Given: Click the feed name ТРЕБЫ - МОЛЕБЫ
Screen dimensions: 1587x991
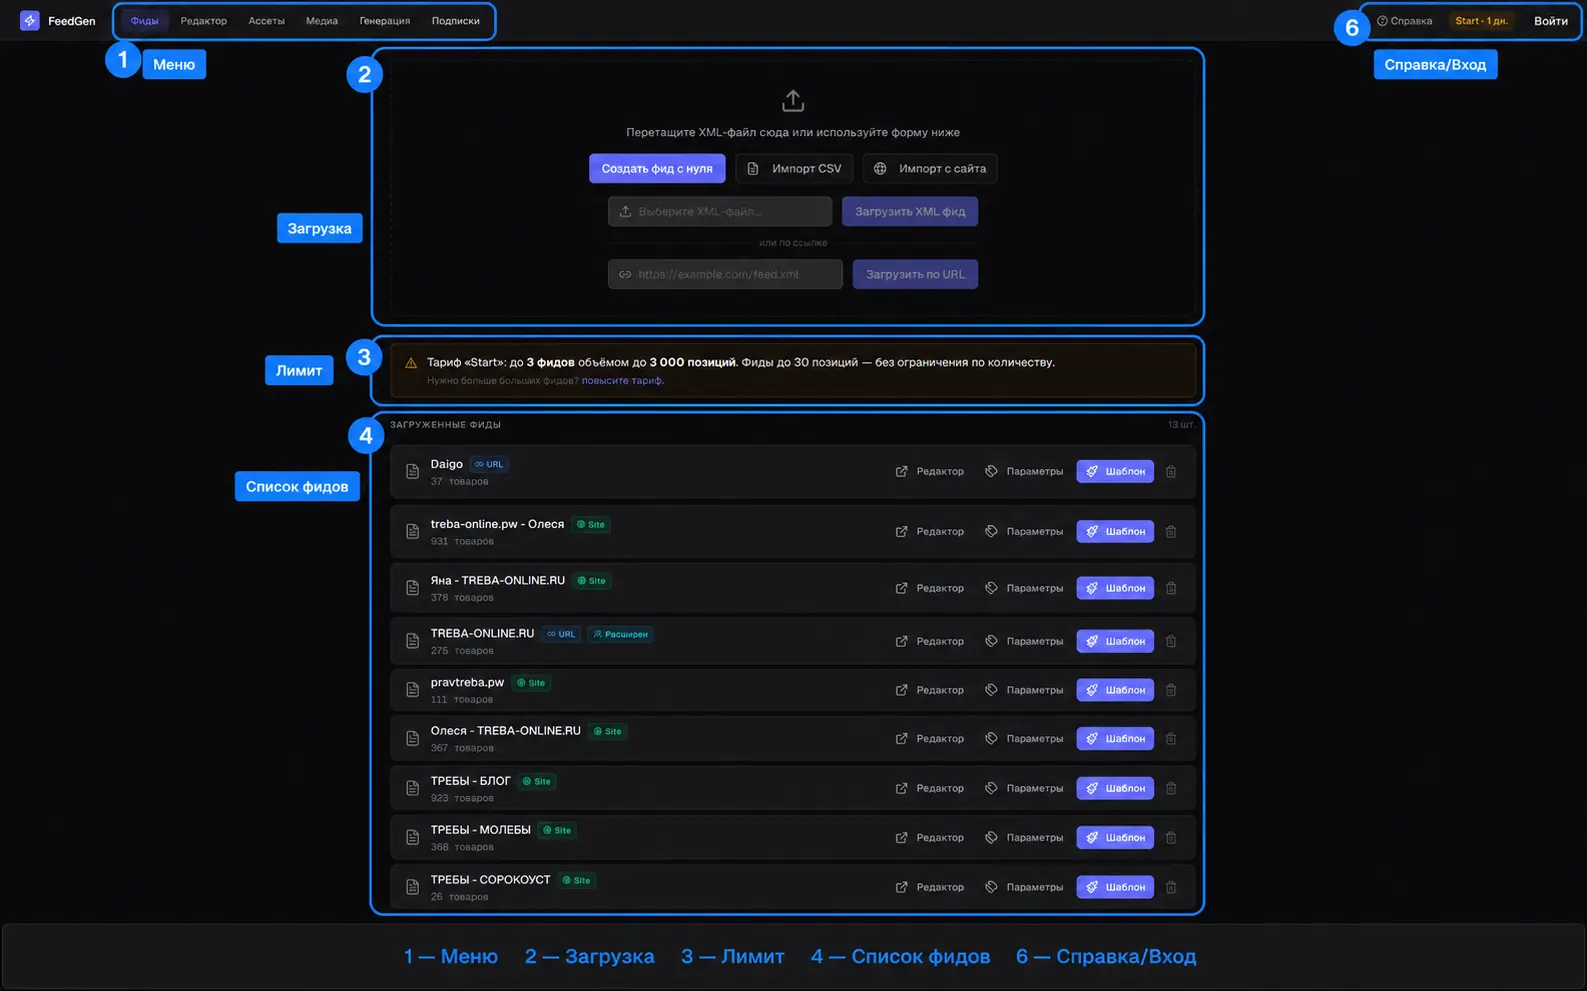Looking at the screenshot, I should [x=481, y=830].
